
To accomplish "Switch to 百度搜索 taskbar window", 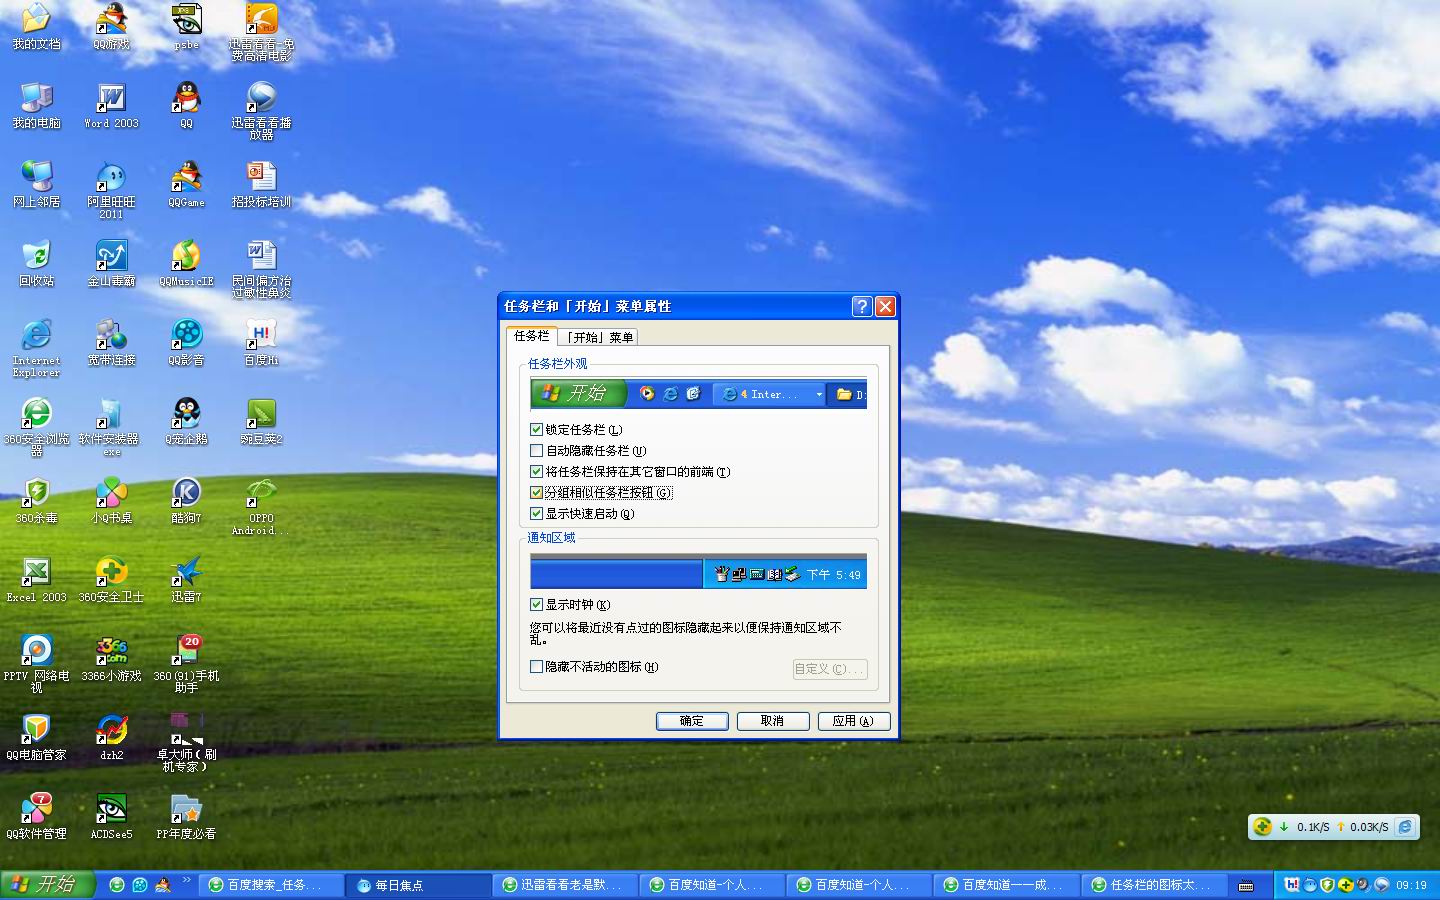I will (271, 885).
